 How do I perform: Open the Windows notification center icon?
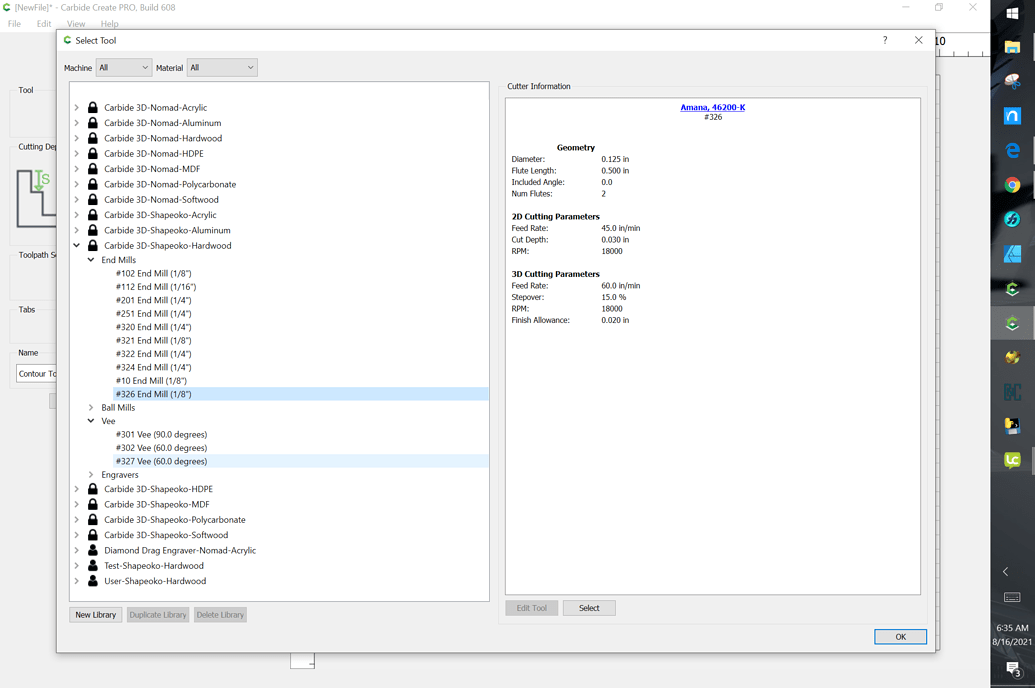(1012, 668)
